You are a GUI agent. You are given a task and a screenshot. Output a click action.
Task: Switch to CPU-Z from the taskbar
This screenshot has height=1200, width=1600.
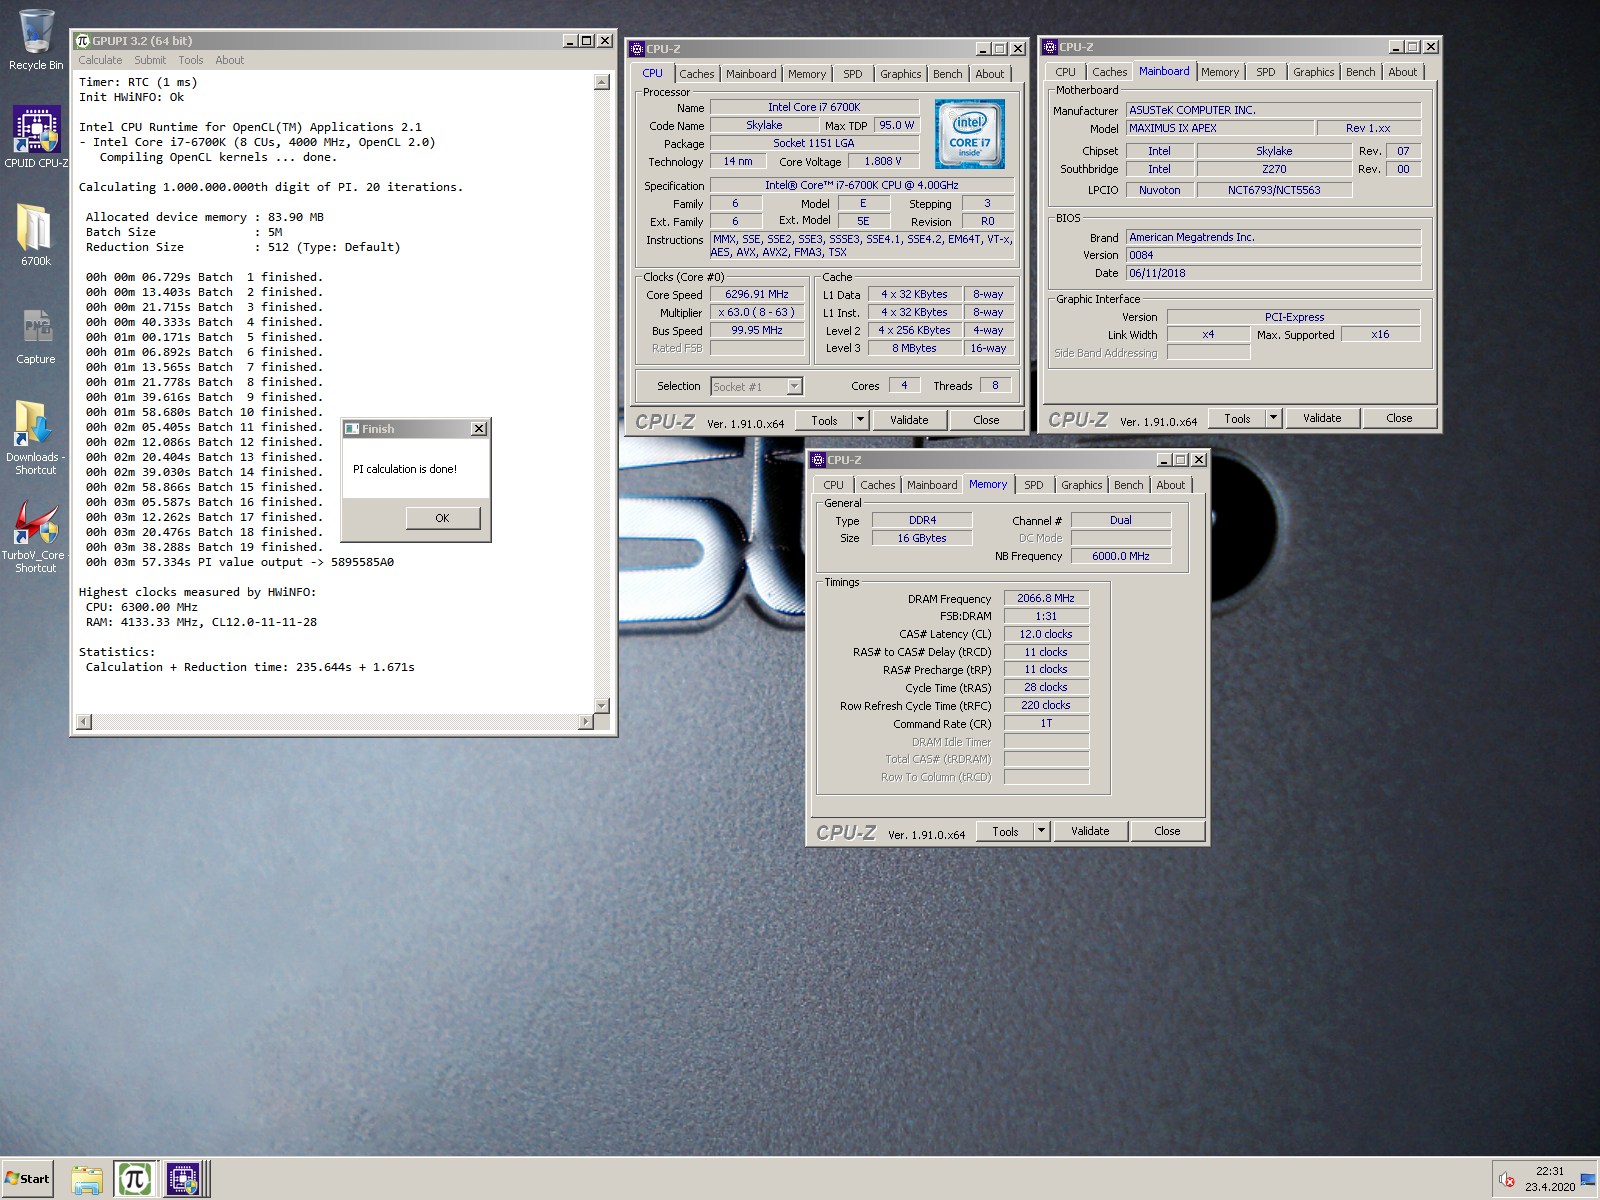[x=184, y=1179]
